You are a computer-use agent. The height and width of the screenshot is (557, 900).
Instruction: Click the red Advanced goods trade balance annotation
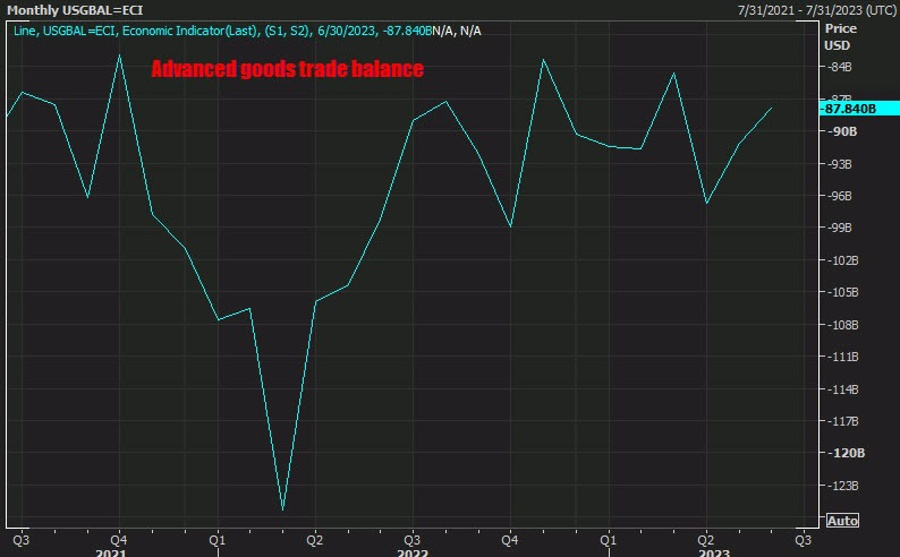[287, 69]
